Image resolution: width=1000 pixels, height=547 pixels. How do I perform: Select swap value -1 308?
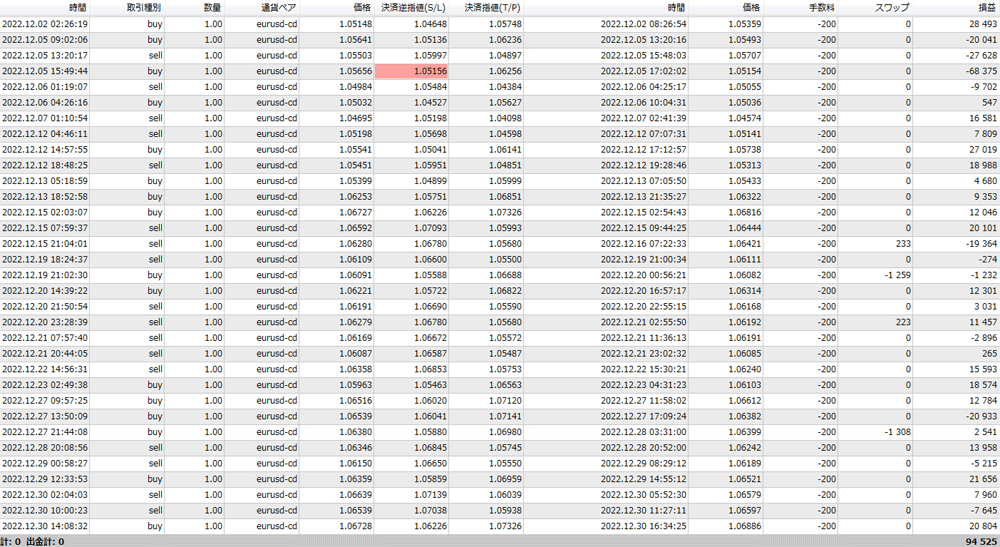(x=898, y=432)
